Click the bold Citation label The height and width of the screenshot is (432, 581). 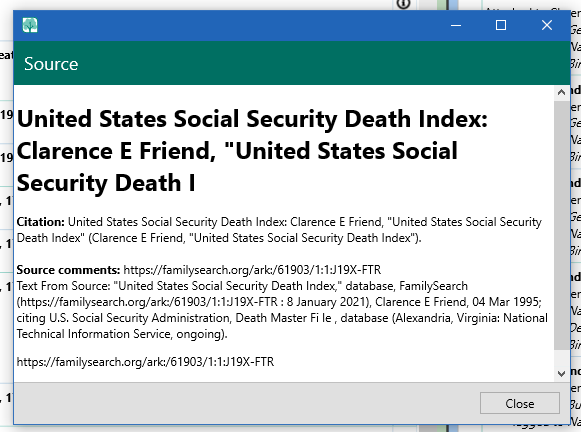pos(41,222)
